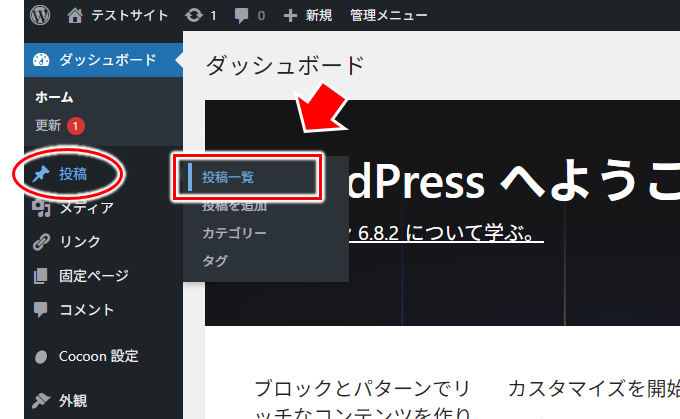Click the カスタマイズを開始 heading text

point(594,389)
